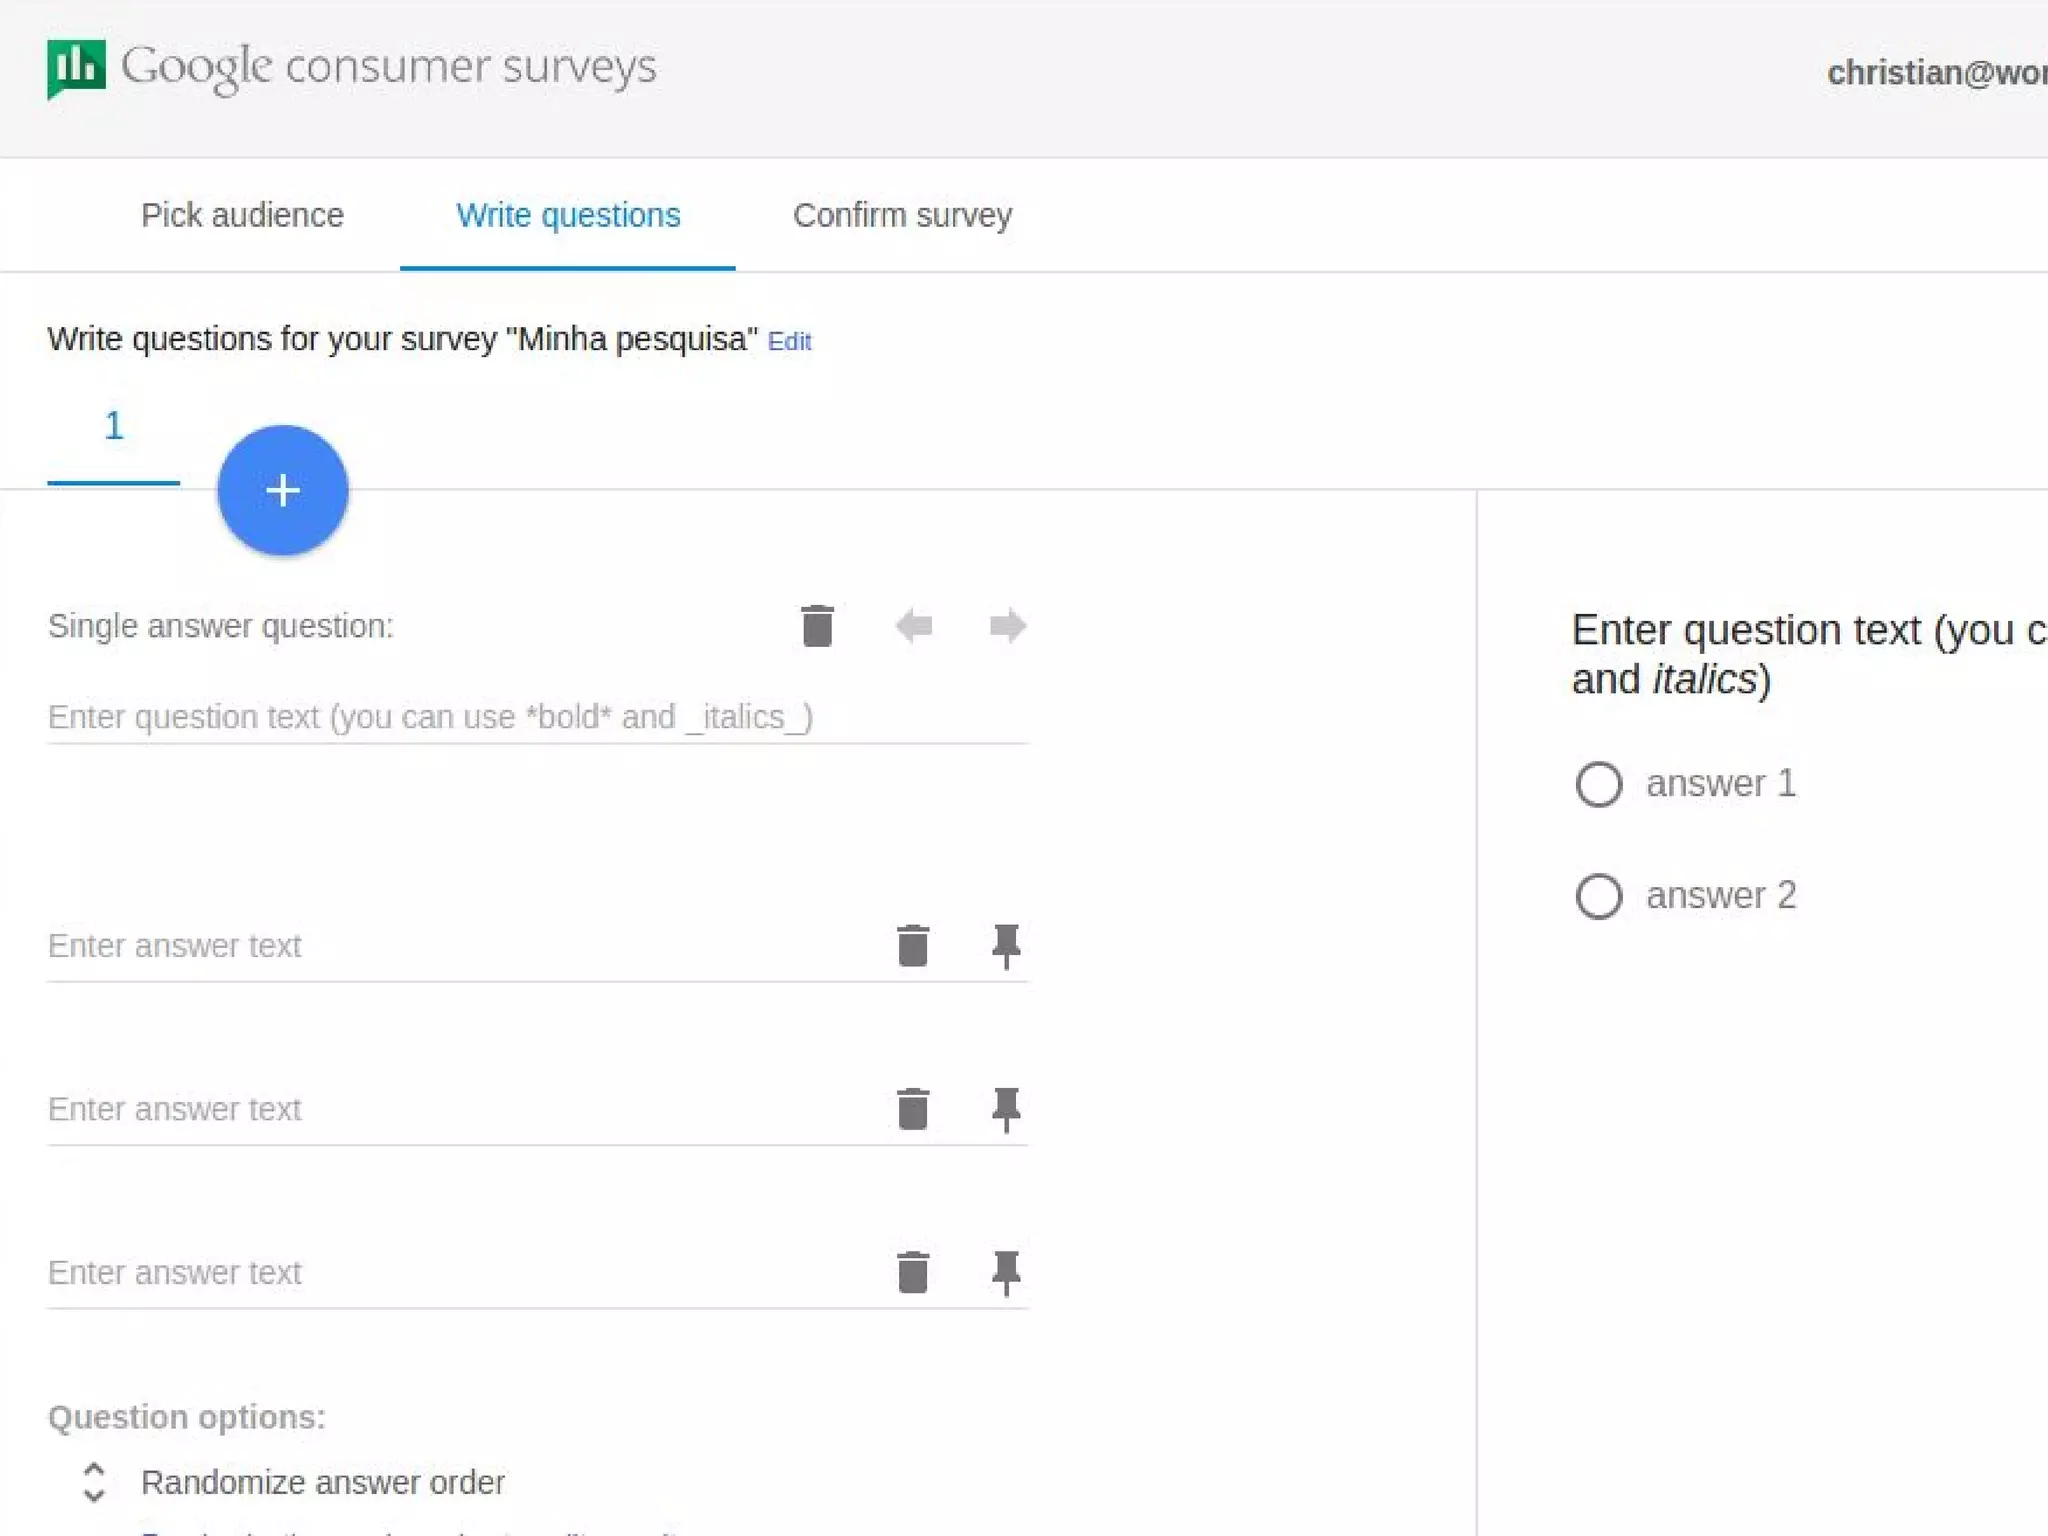Move question left with arrow icon
This screenshot has width=2048, height=1536.
tap(913, 627)
